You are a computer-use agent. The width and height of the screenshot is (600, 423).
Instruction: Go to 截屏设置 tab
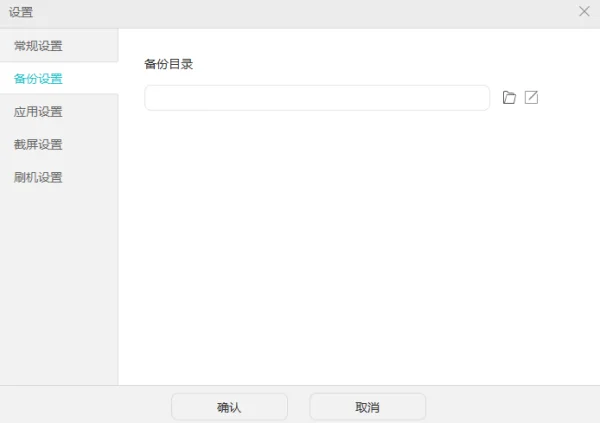[59, 144]
